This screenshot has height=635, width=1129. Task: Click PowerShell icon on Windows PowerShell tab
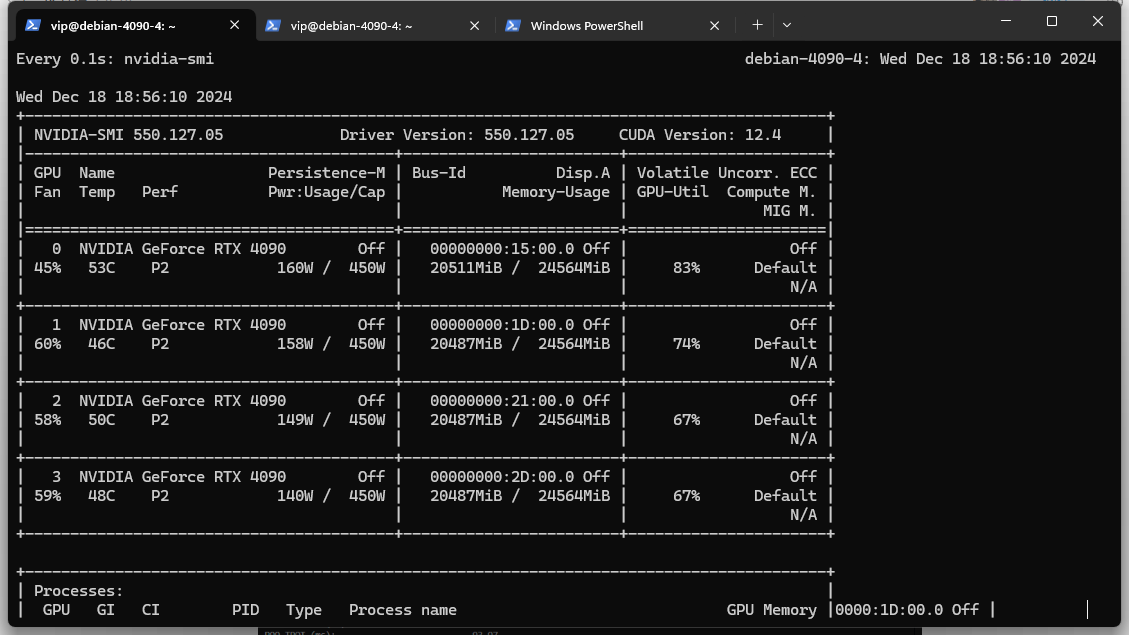pyautogui.click(x=512, y=25)
